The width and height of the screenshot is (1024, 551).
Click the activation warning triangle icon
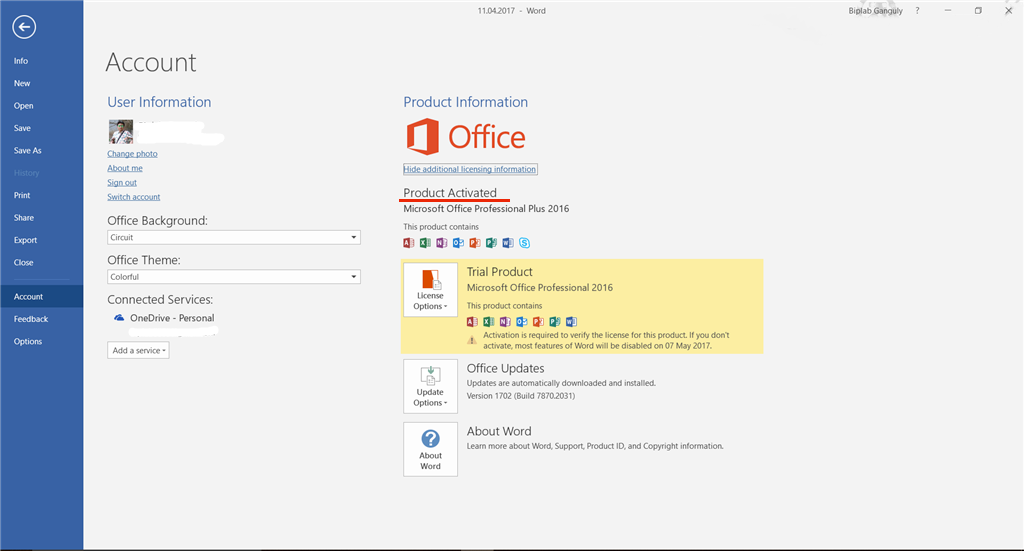point(472,340)
